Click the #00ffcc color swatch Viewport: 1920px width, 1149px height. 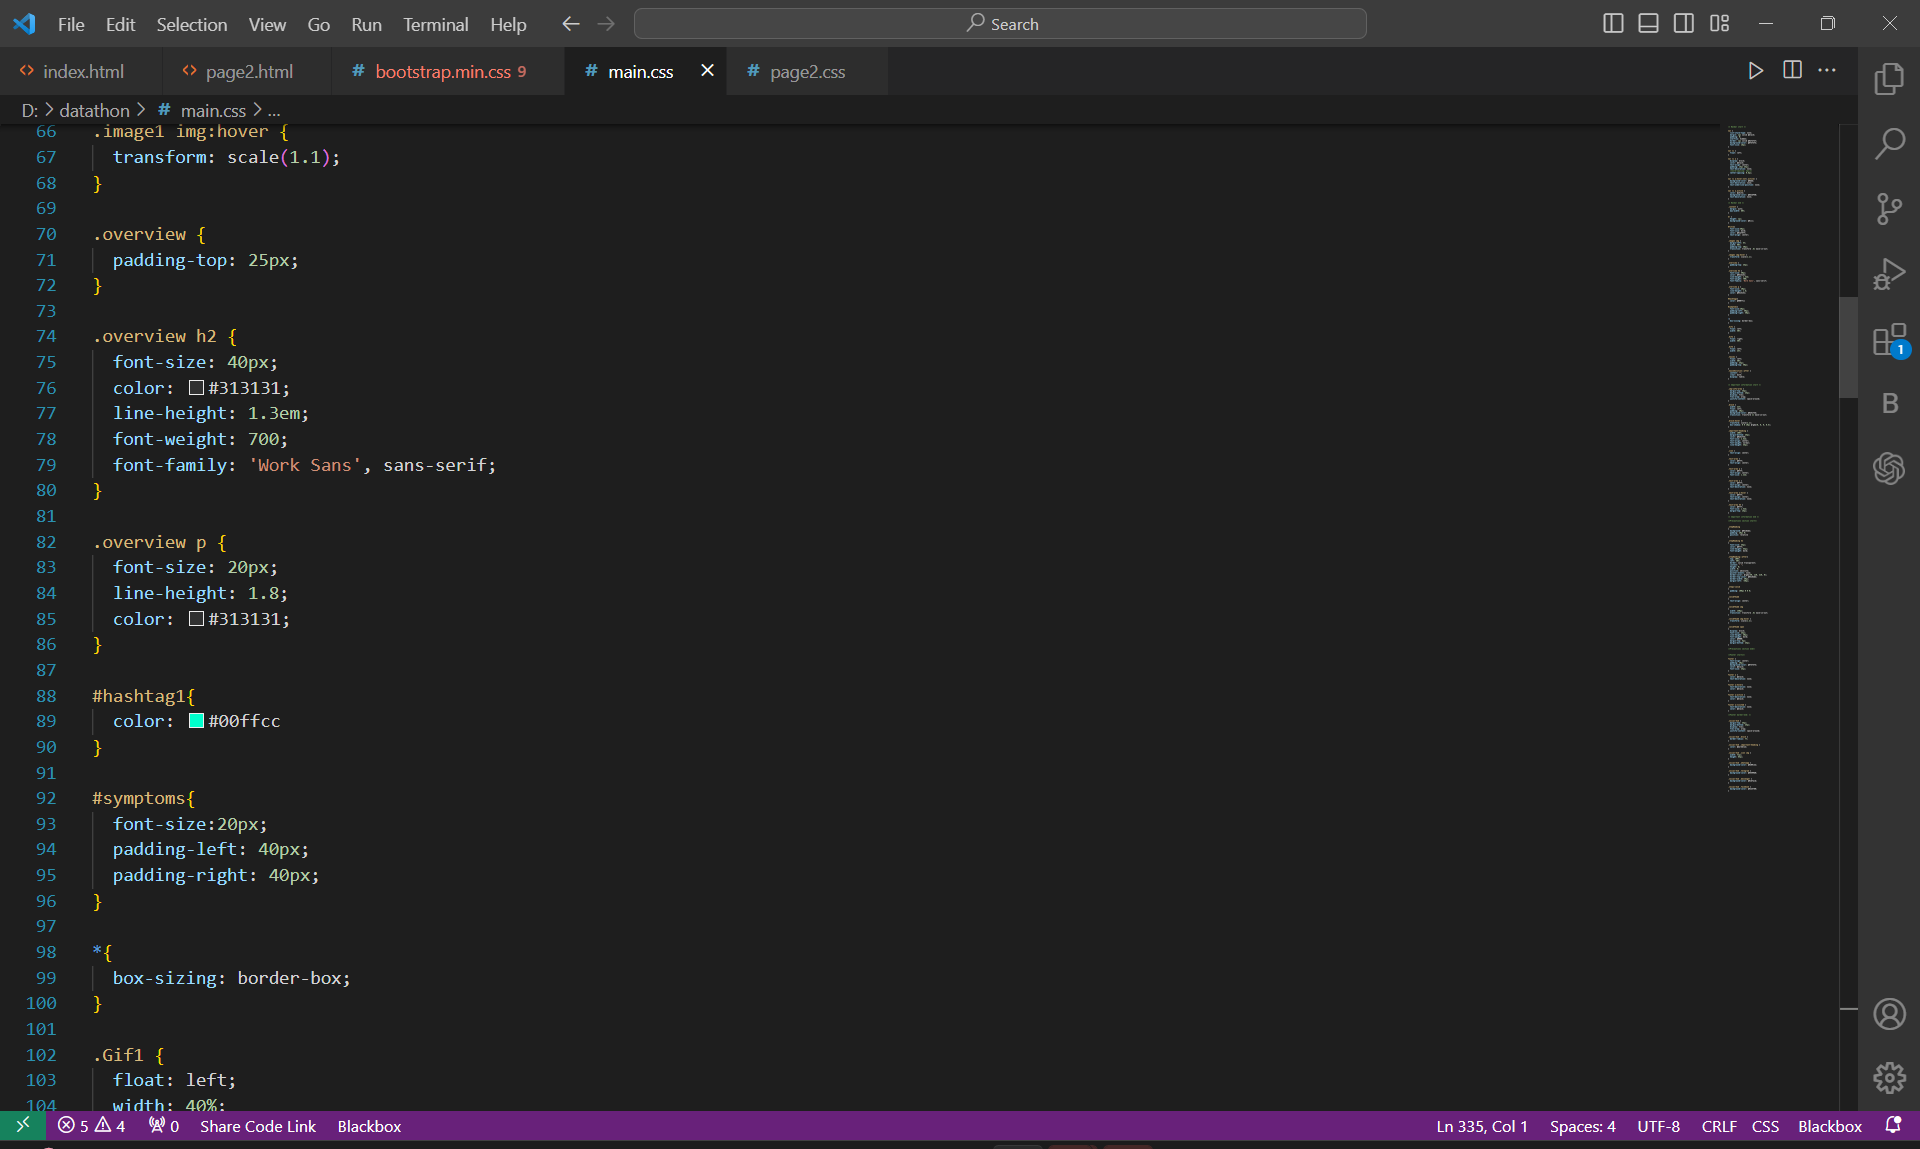pyautogui.click(x=196, y=721)
